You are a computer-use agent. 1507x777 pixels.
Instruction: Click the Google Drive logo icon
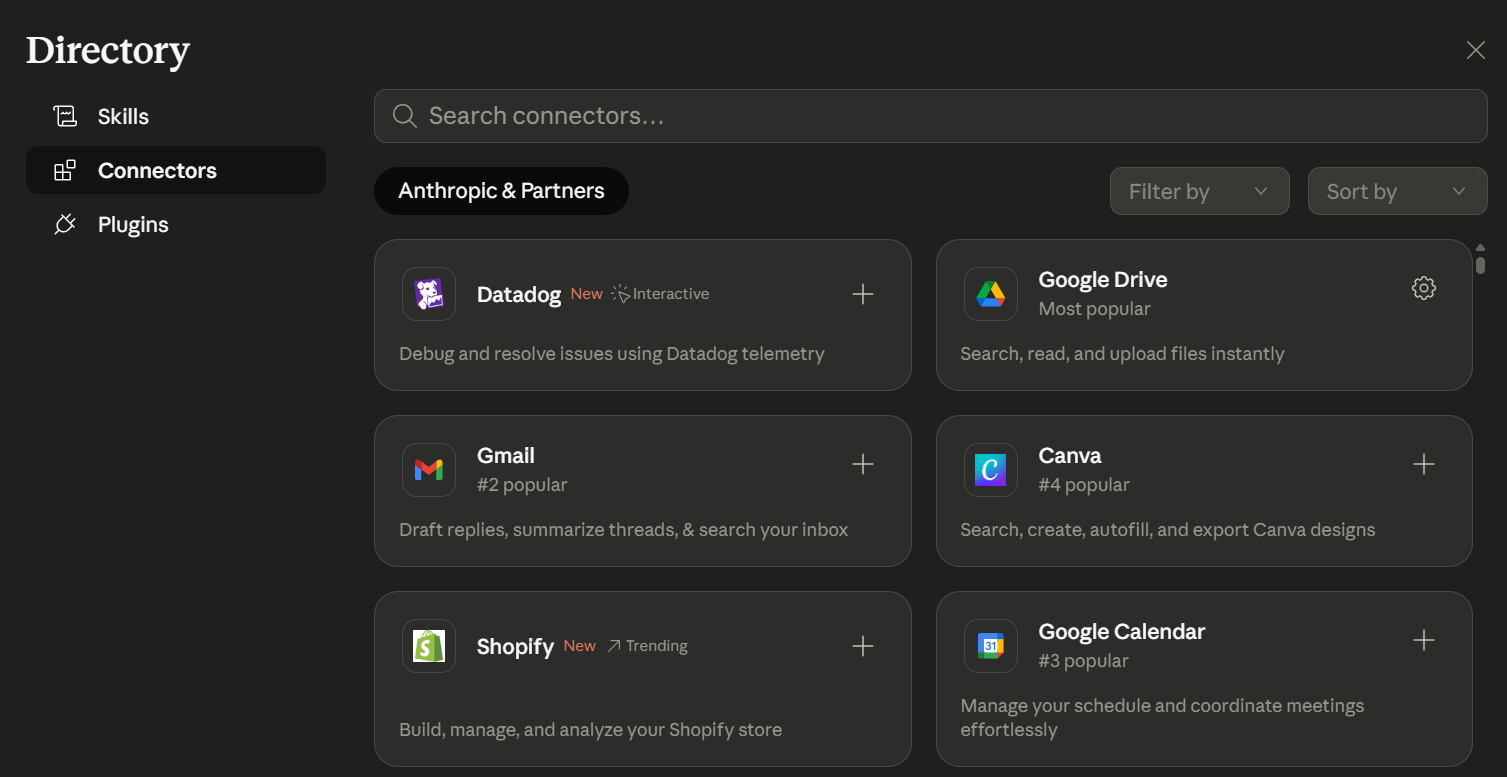991,294
